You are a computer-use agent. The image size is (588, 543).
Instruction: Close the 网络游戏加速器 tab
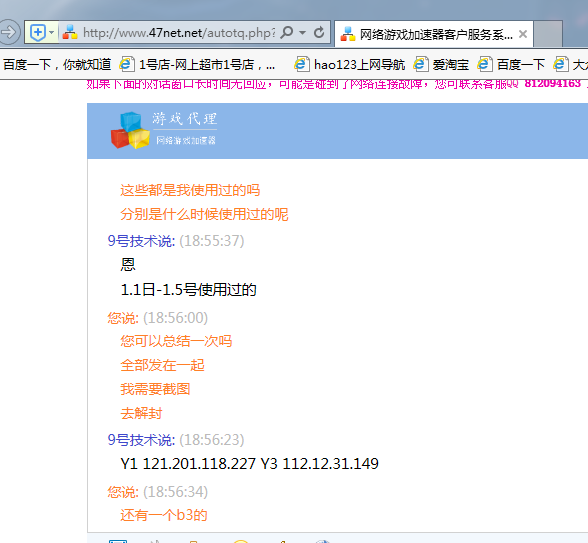click(523, 34)
